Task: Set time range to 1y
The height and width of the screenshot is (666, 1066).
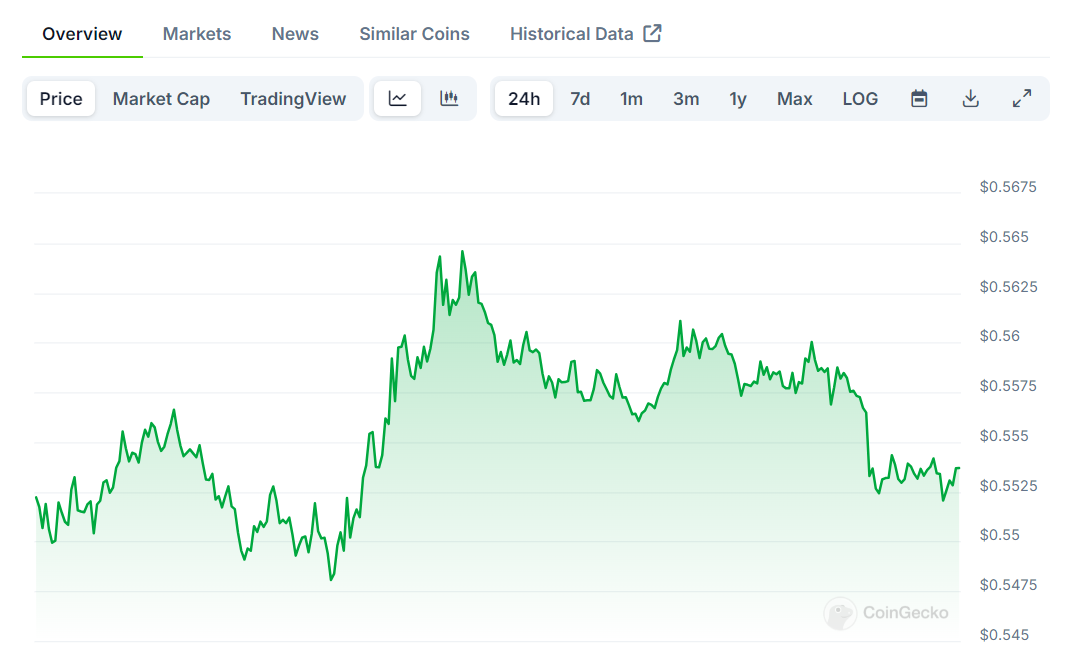Action: click(738, 99)
